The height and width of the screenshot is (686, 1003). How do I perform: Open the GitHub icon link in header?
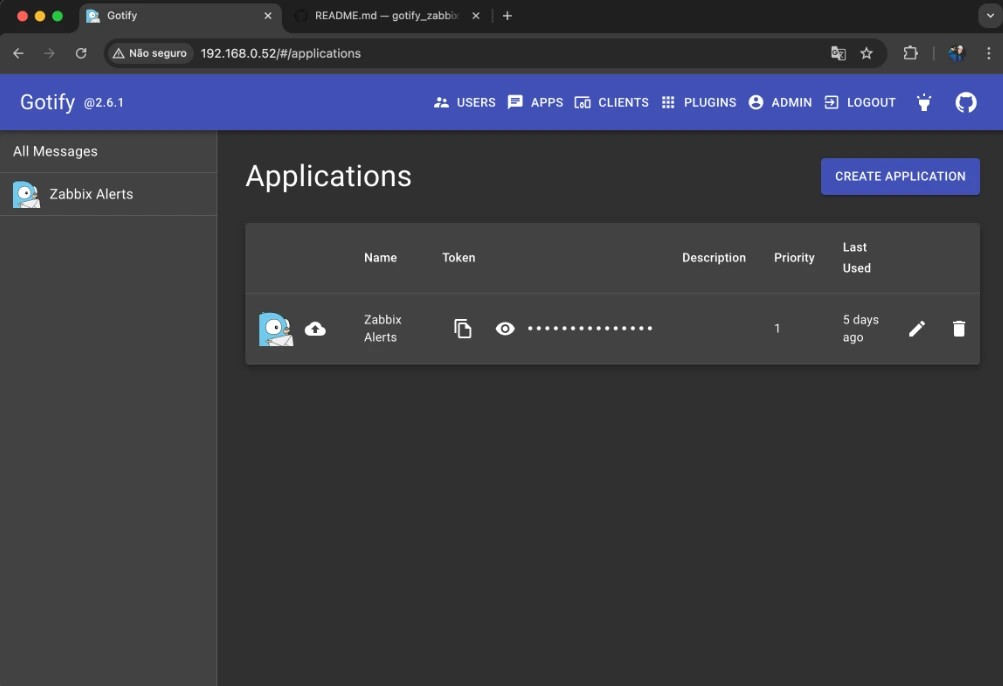966,102
